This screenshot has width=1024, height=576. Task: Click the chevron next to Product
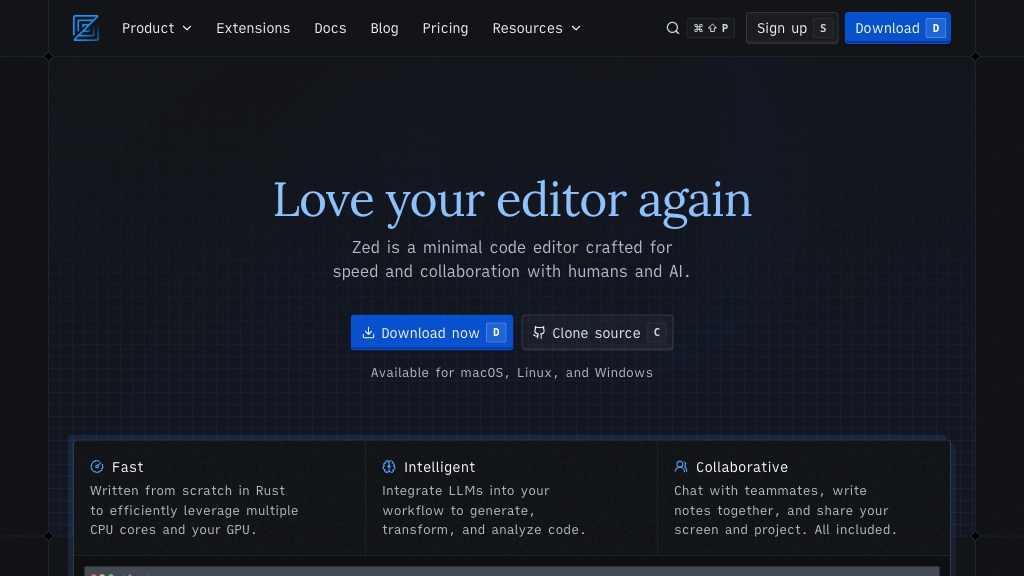187,28
